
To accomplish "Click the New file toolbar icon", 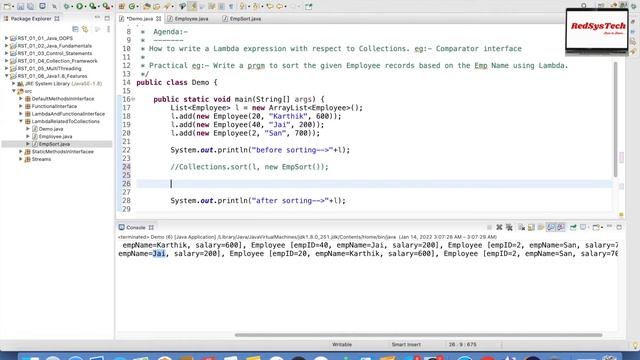I will click(x=7, y=6).
